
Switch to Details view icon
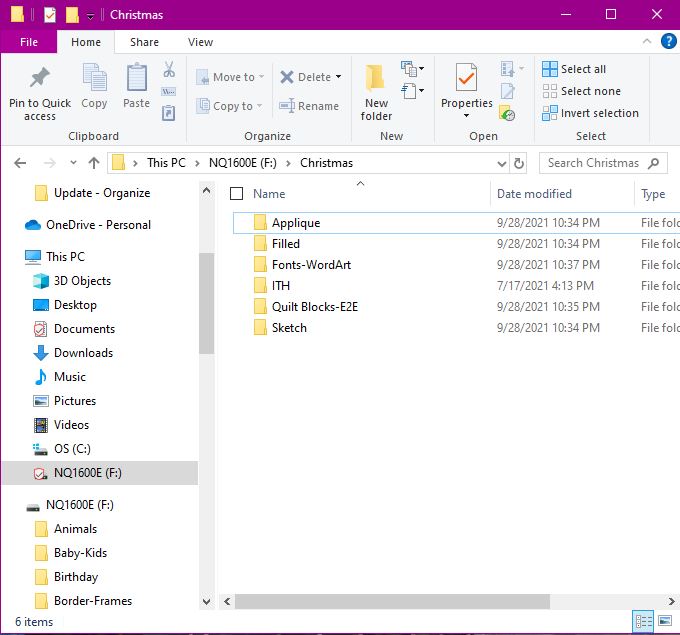click(643, 622)
